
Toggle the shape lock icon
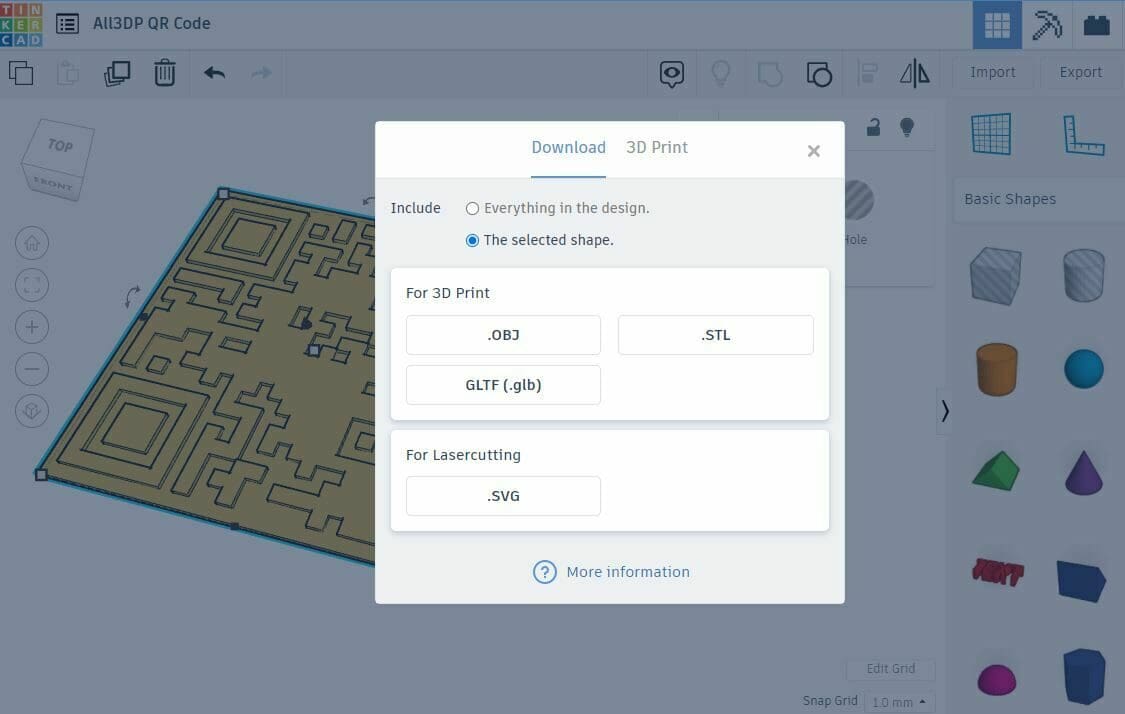[x=873, y=127]
